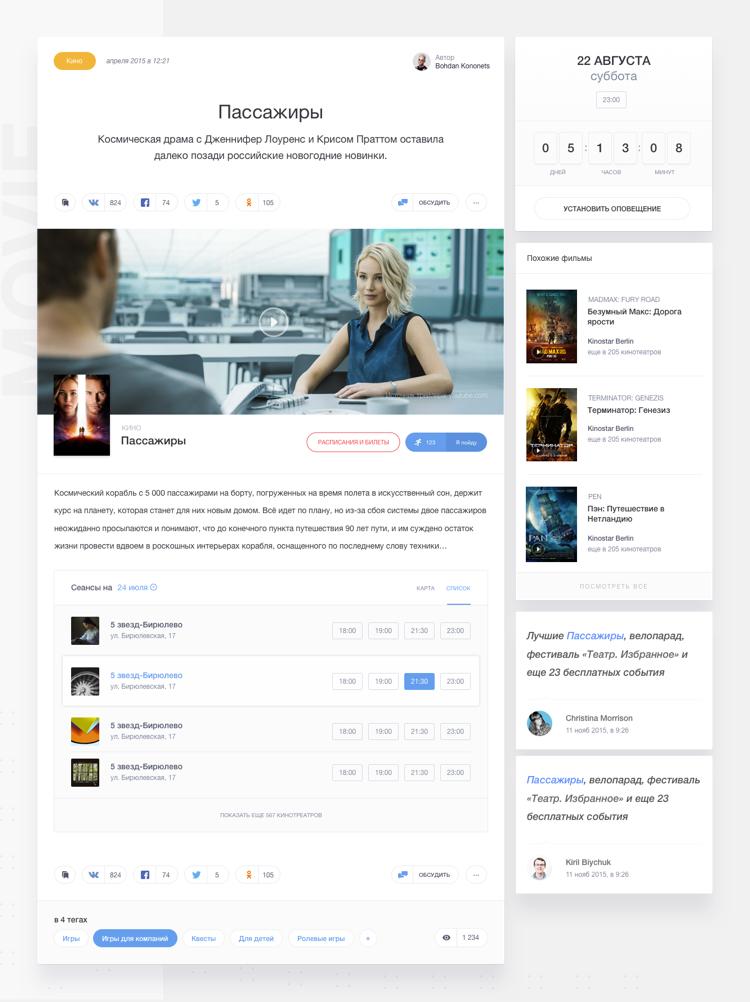Click the VK share icon above the trailer
The width and height of the screenshot is (750, 1002).
pos(93,203)
